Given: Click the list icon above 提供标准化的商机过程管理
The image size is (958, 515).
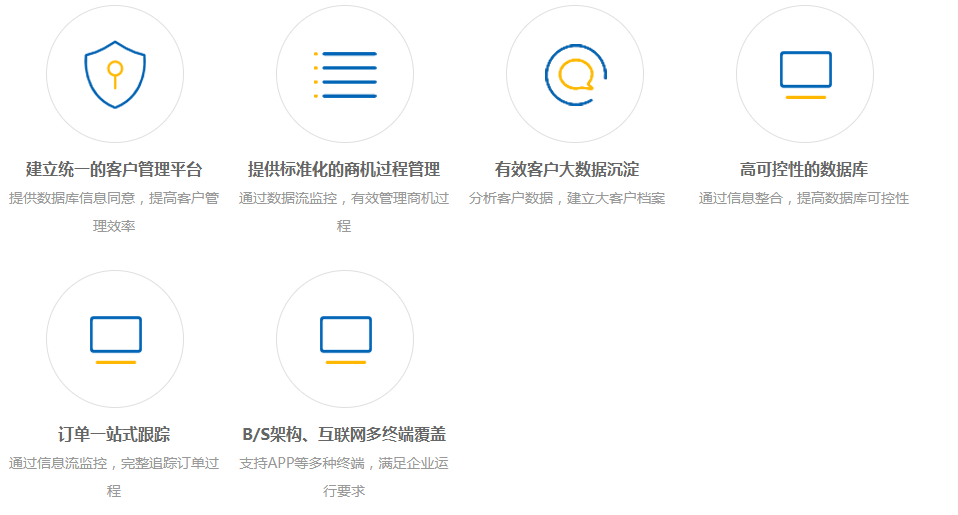Looking at the screenshot, I should pos(345,74).
